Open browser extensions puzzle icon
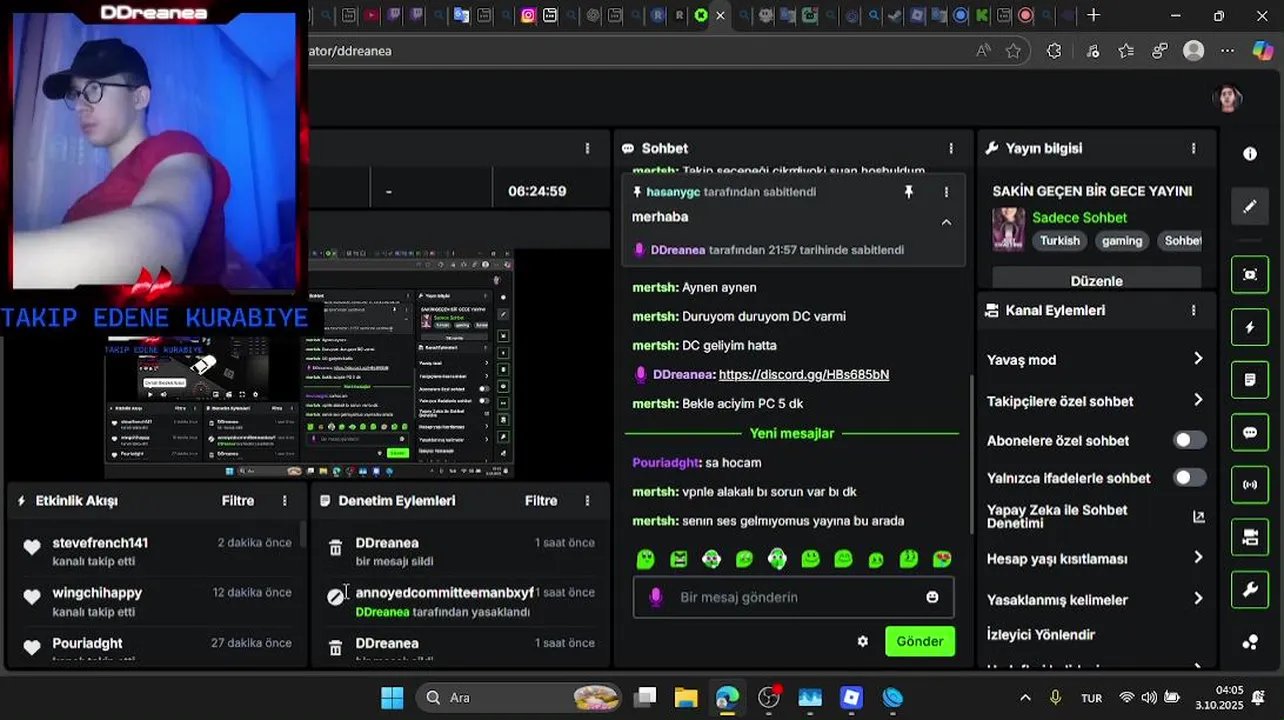1284x720 pixels. pos(1054,51)
